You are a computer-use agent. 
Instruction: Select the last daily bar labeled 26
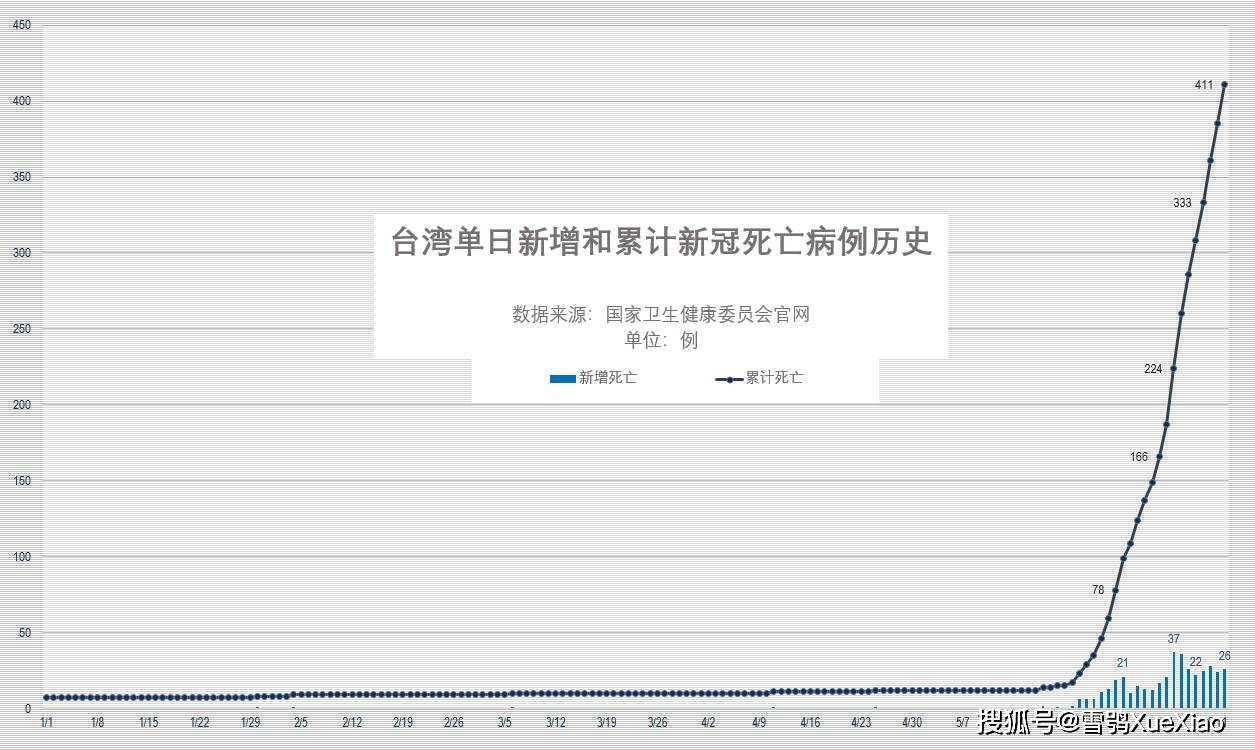[1225, 688]
